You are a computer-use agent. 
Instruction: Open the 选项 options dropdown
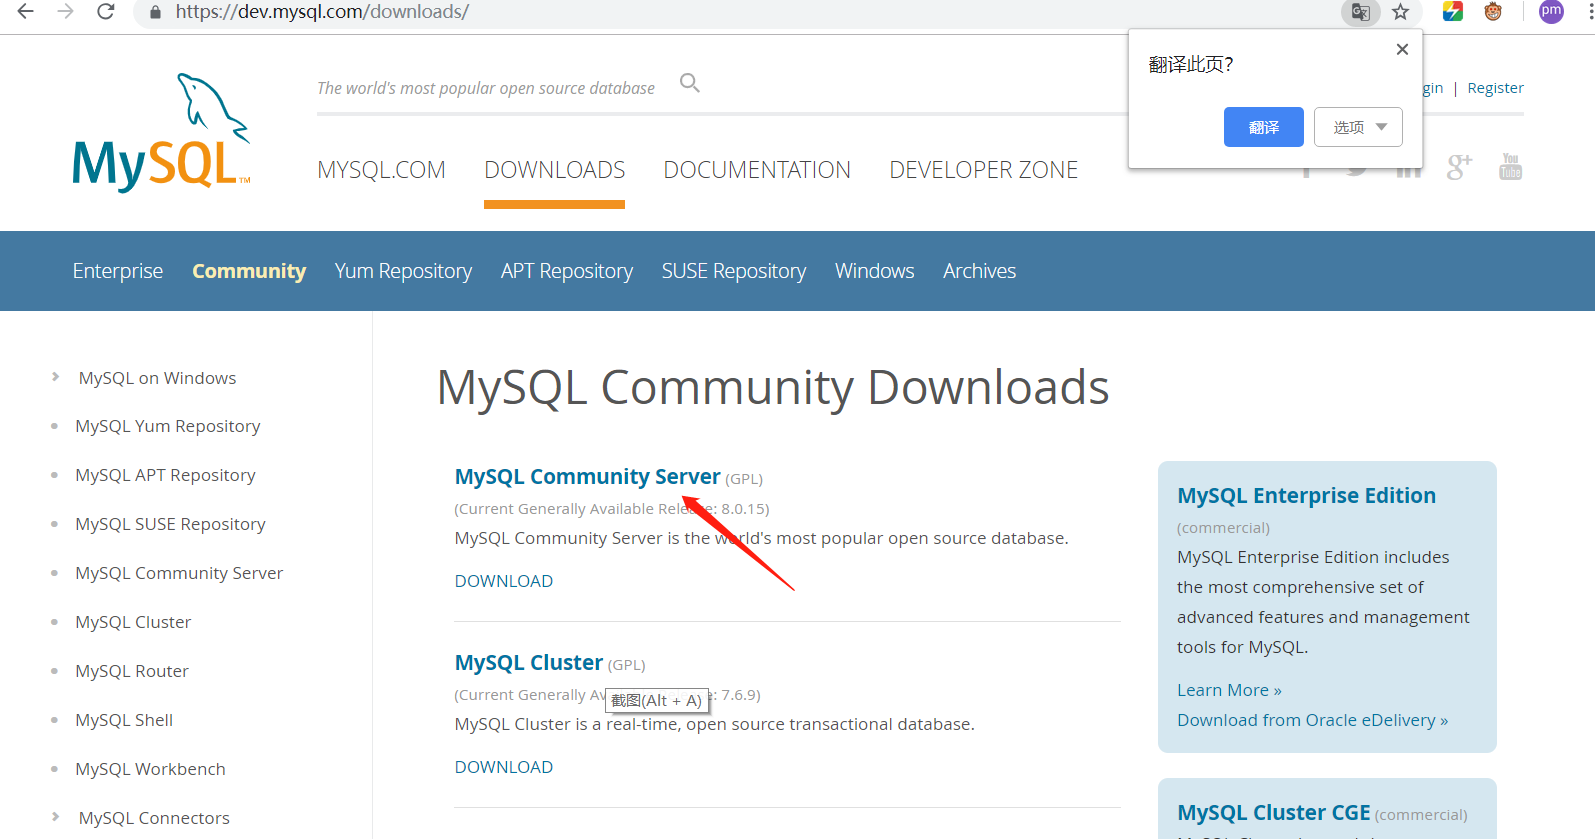click(1358, 127)
